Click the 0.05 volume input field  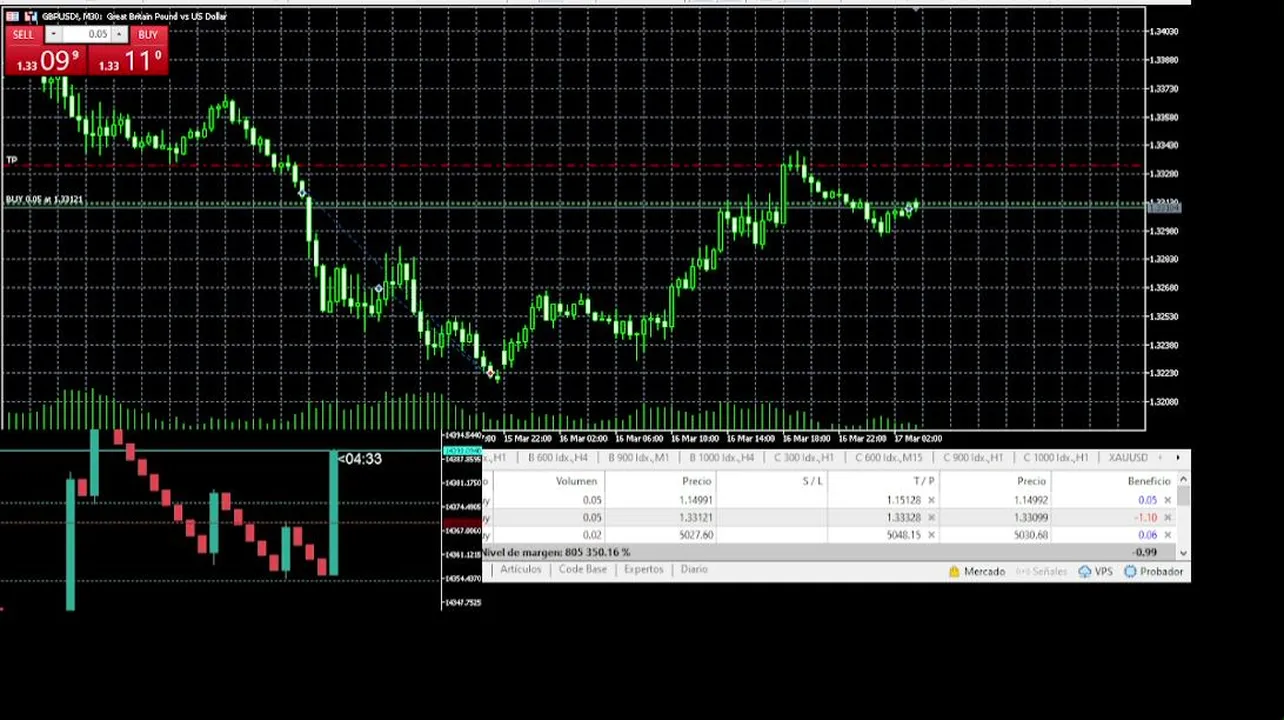point(86,34)
